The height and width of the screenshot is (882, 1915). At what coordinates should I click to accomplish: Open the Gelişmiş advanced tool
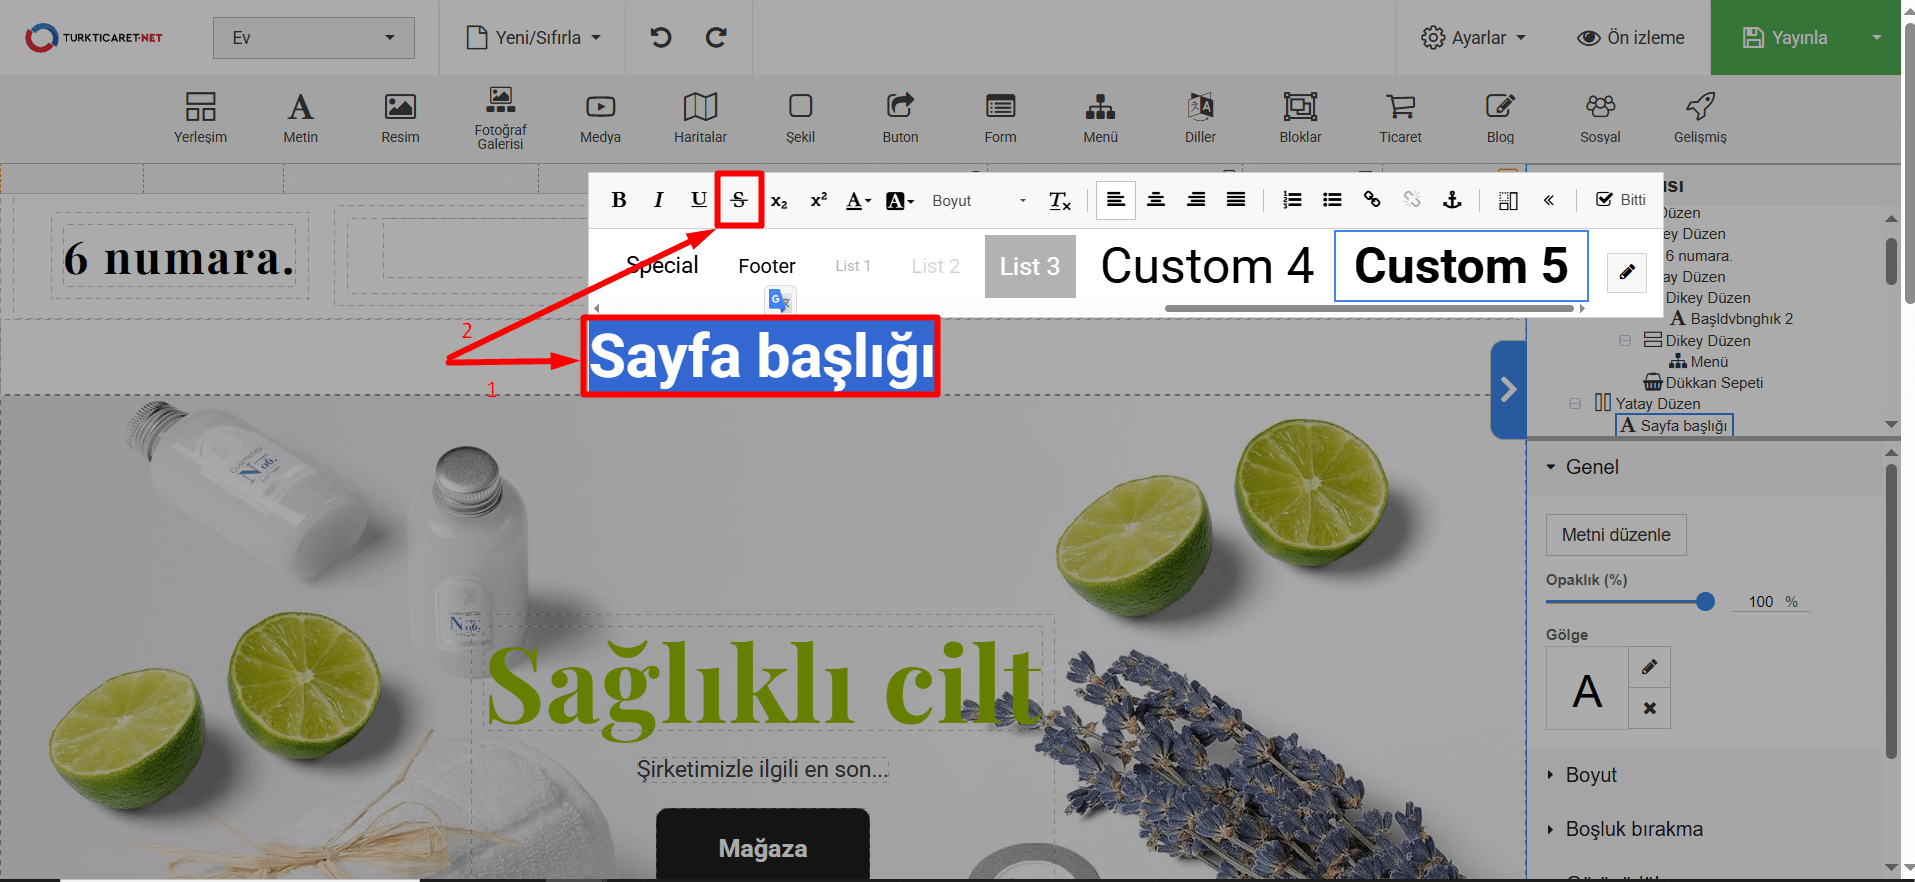point(1700,118)
